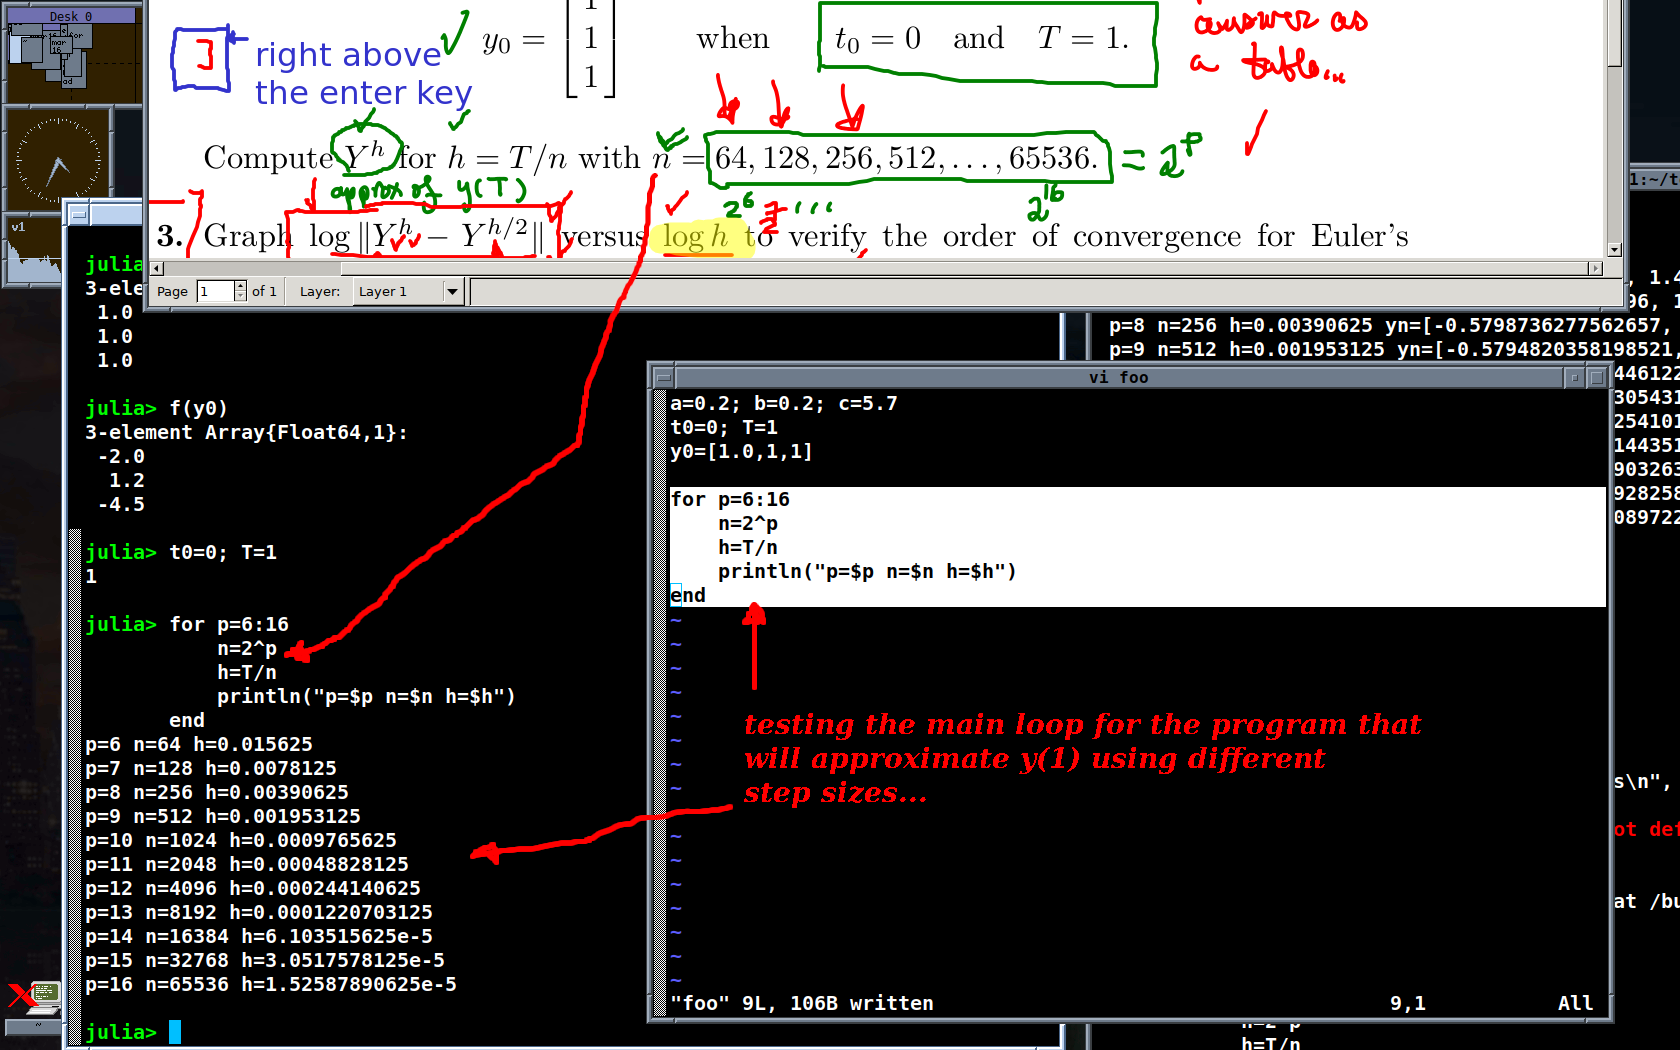
Task: Click the julia terminal's left scrollbar
Action: (74, 700)
